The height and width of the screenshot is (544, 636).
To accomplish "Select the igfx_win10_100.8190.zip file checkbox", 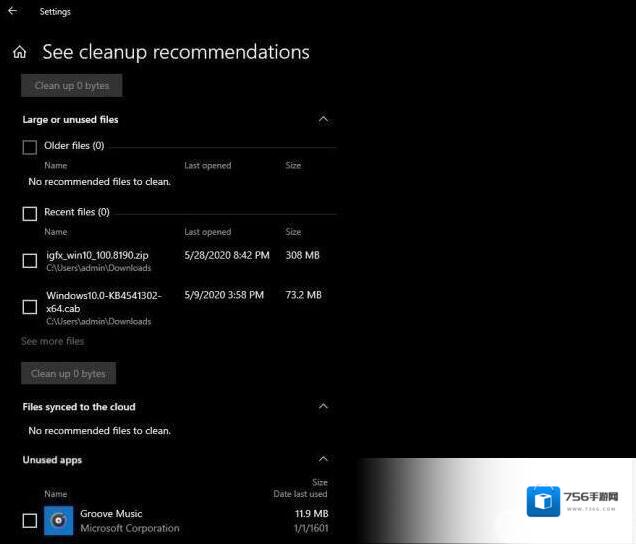I will pyautogui.click(x=30, y=261).
